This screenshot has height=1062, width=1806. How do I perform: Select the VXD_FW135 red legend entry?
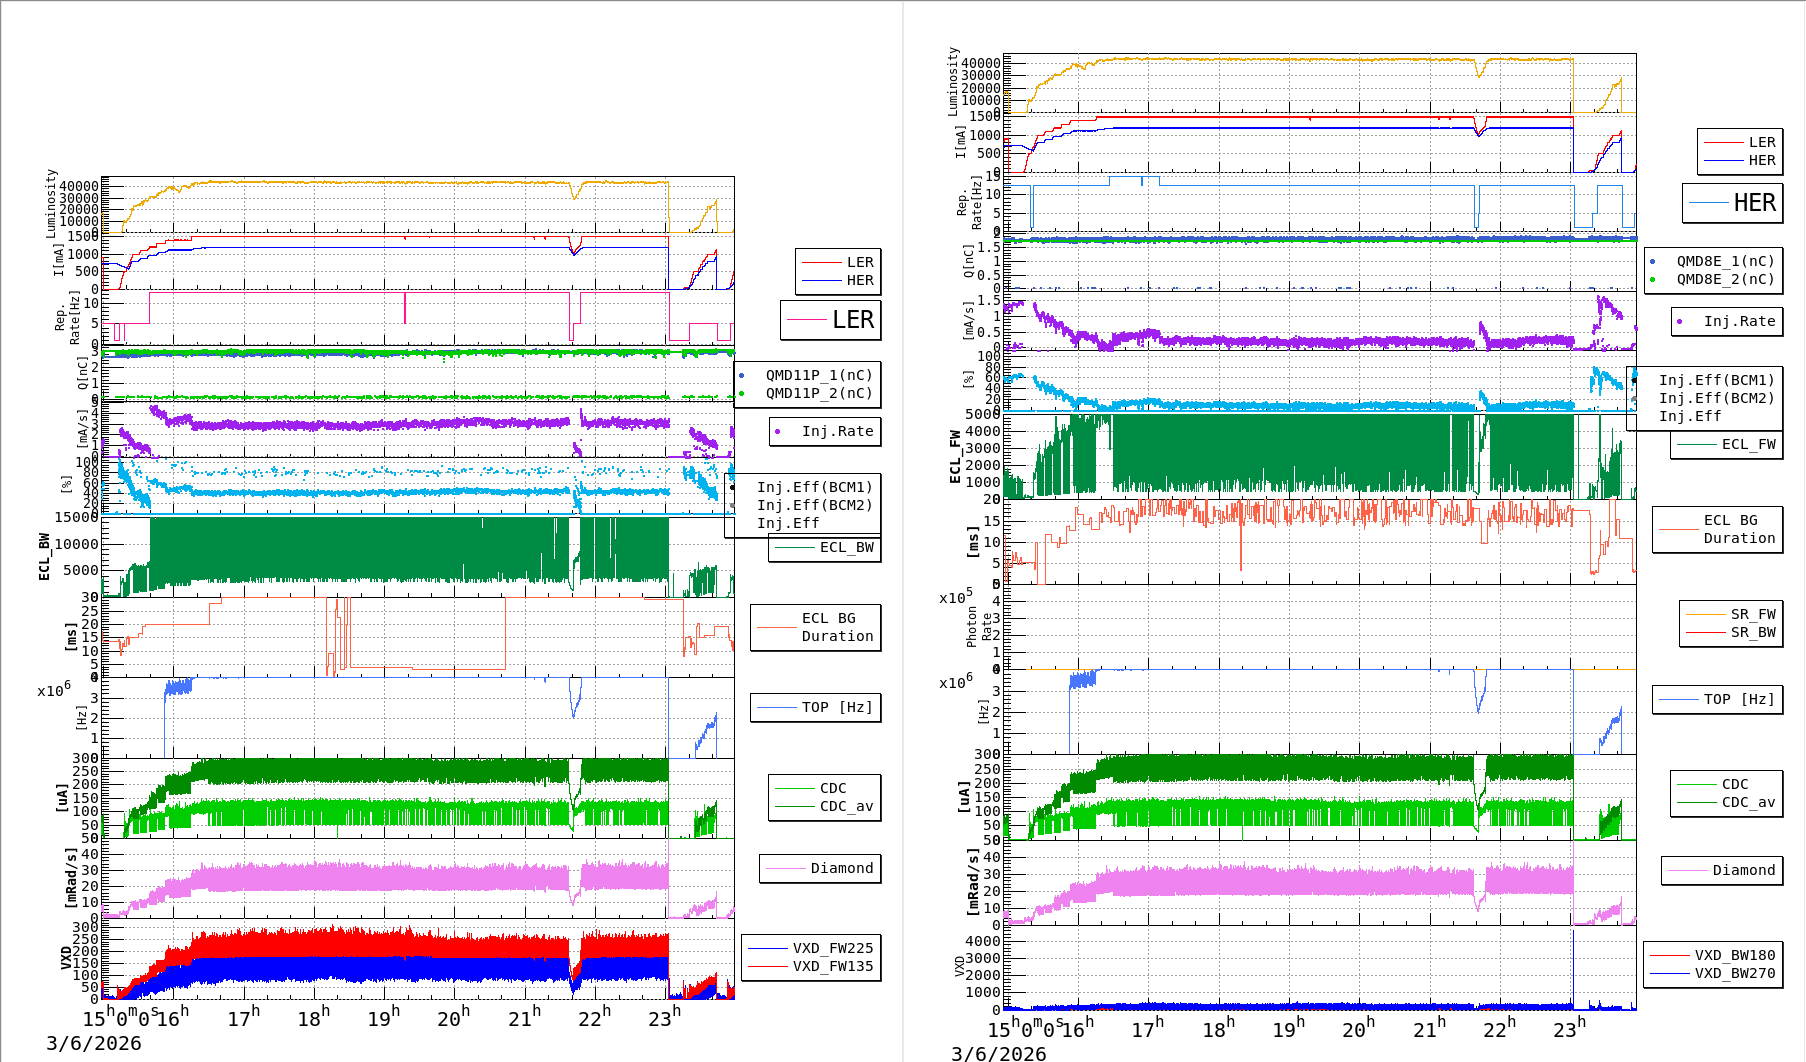coord(832,966)
